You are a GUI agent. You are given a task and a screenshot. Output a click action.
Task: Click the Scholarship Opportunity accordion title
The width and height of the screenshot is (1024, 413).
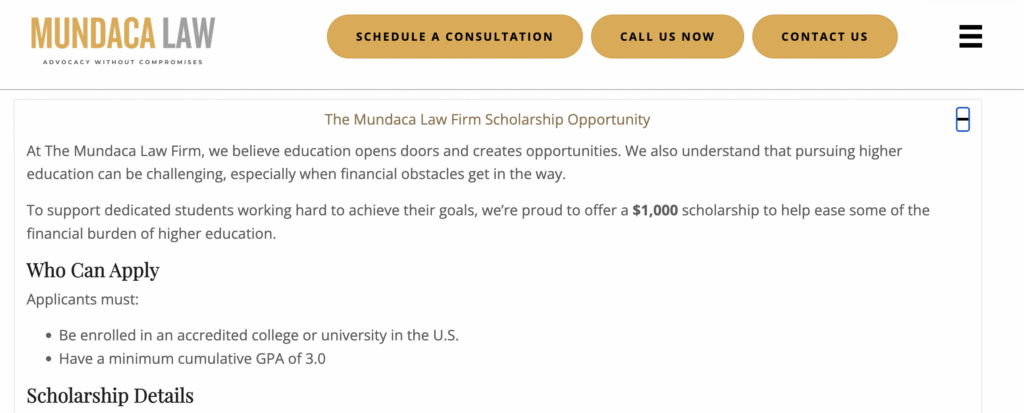point(487,120)
